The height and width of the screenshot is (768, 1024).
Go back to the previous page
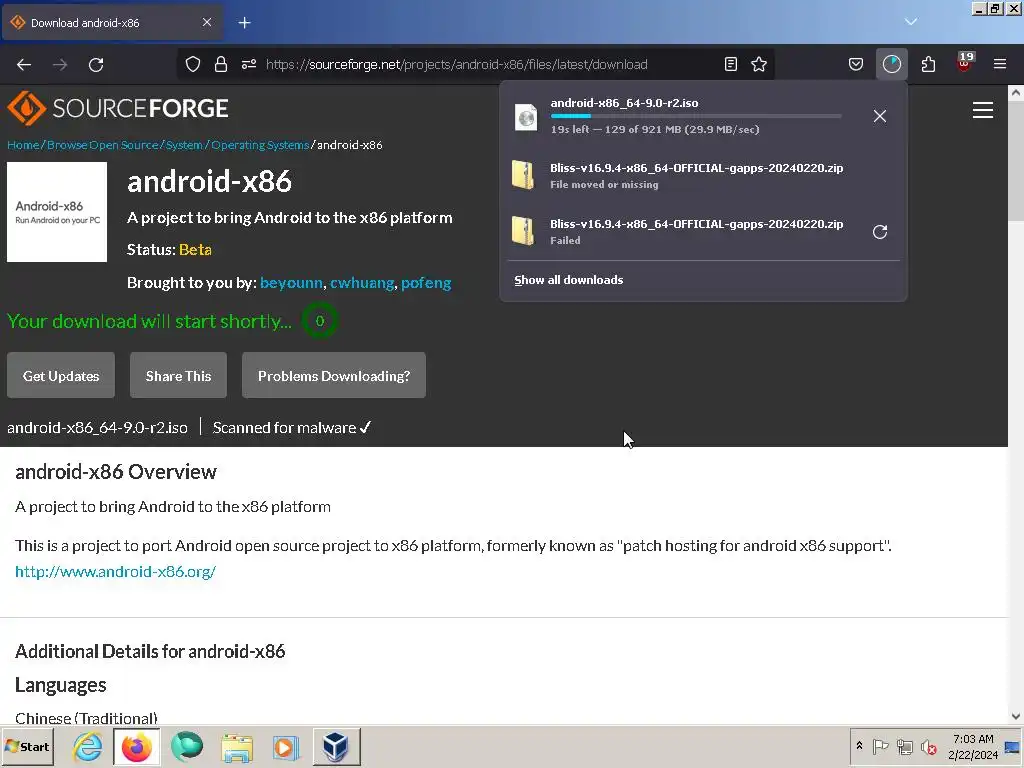24,65
